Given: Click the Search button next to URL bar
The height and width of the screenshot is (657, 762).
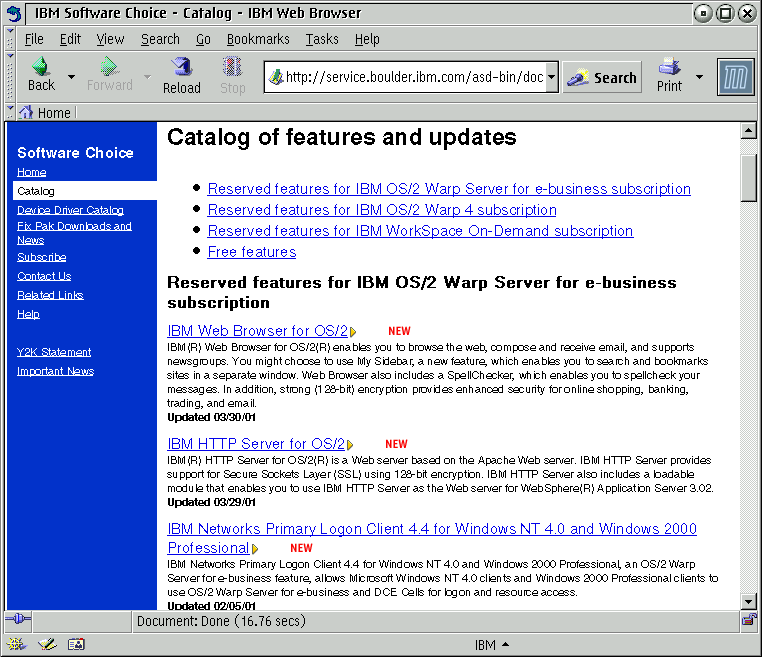Looking at the screenshot, I should click(602, 77).
